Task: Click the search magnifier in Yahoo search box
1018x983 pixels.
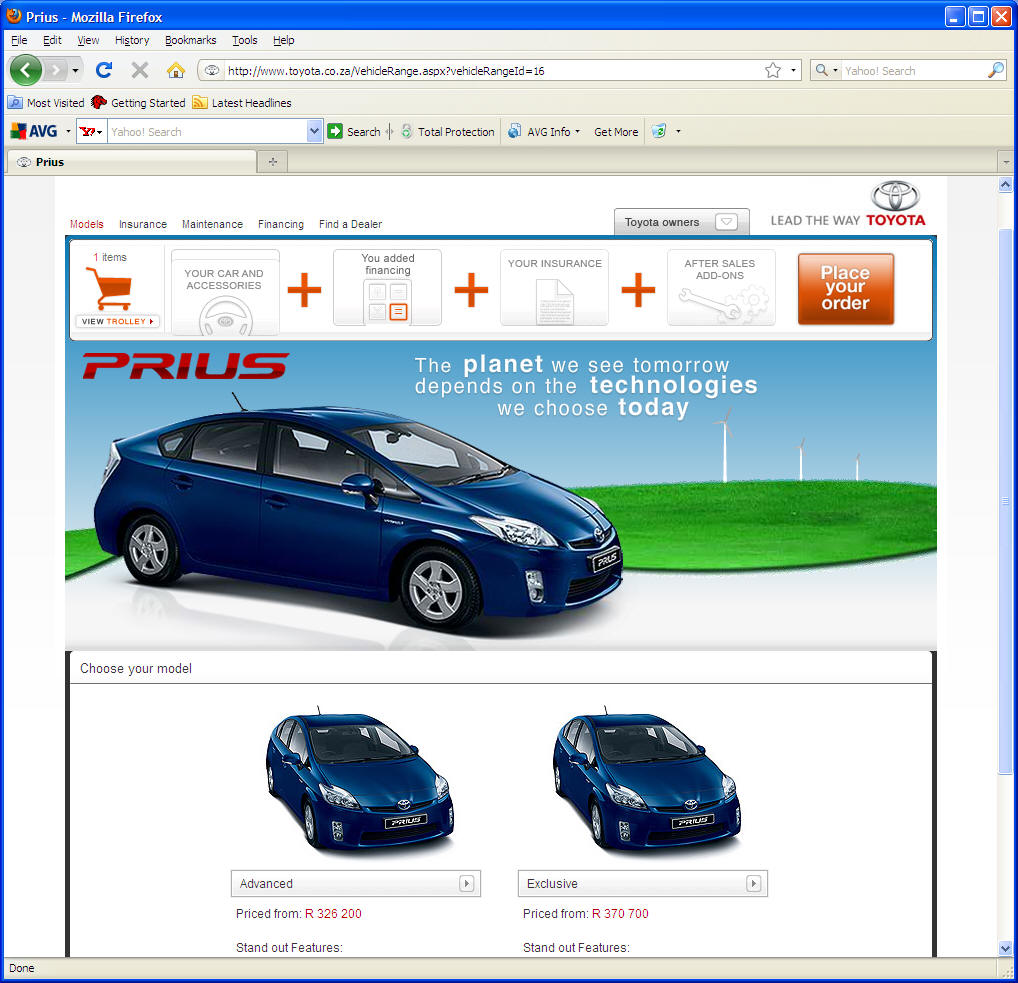Action: 995,70
